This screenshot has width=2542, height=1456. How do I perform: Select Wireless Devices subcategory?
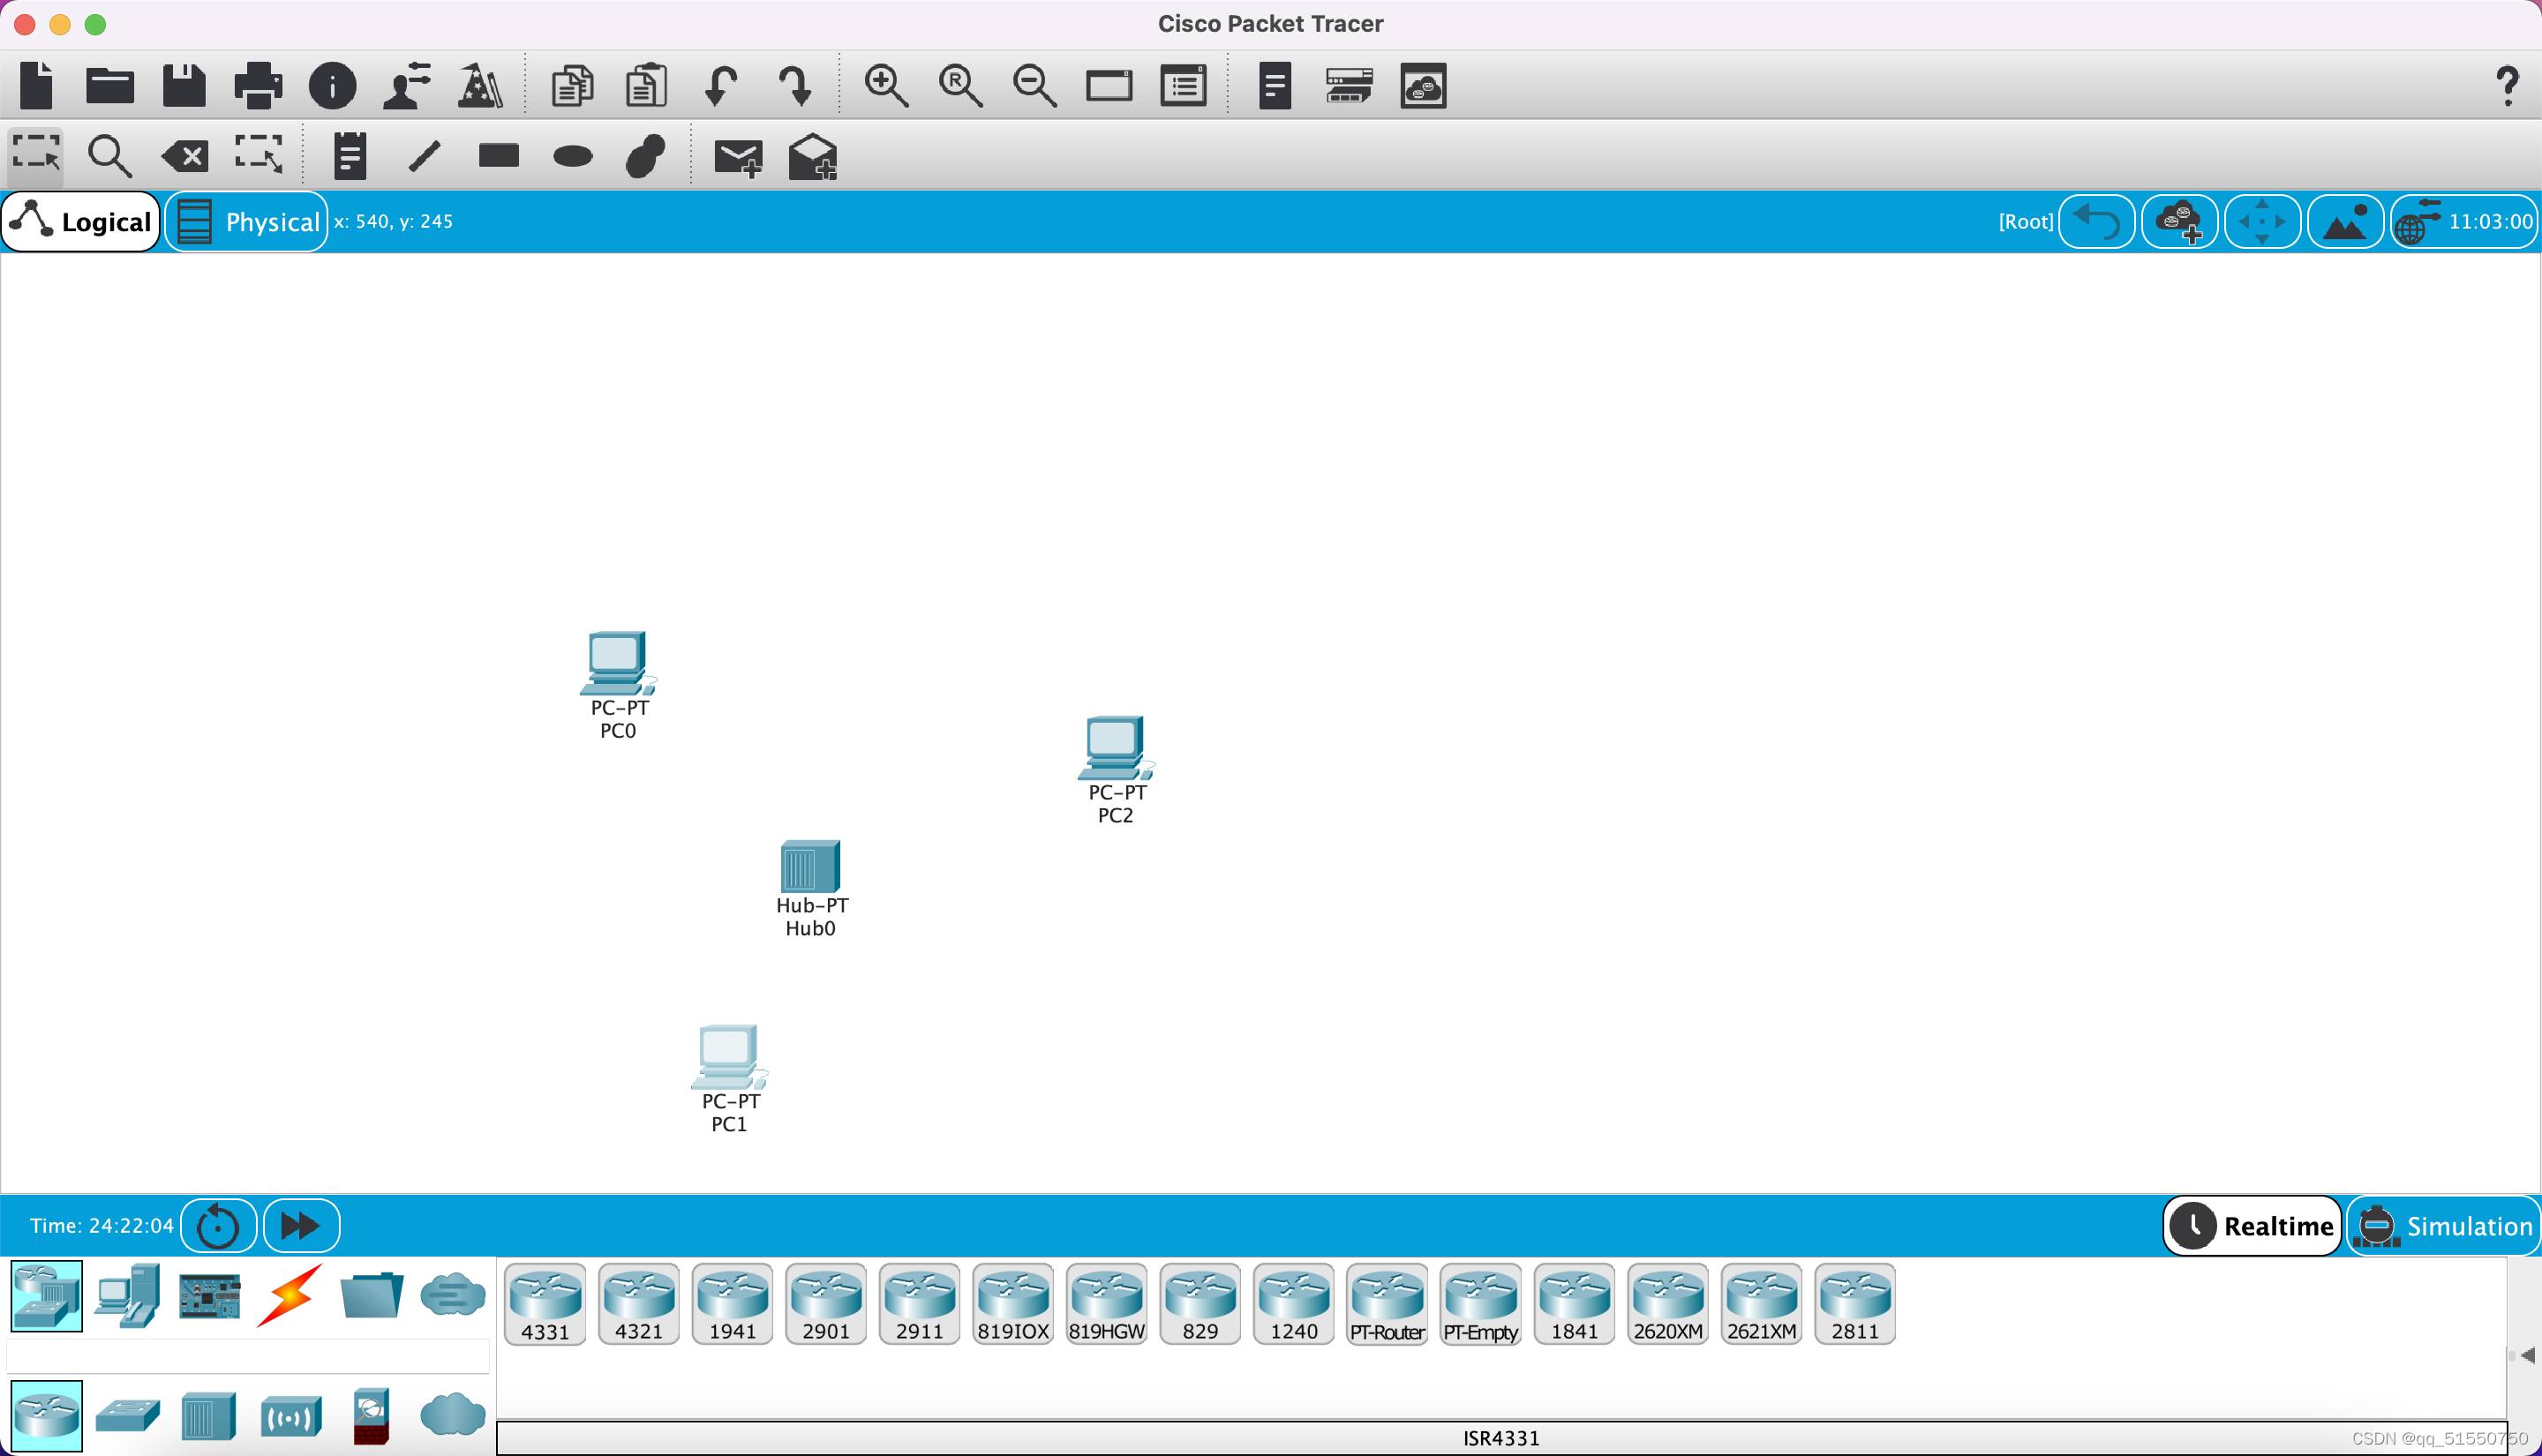point(290,1416)
